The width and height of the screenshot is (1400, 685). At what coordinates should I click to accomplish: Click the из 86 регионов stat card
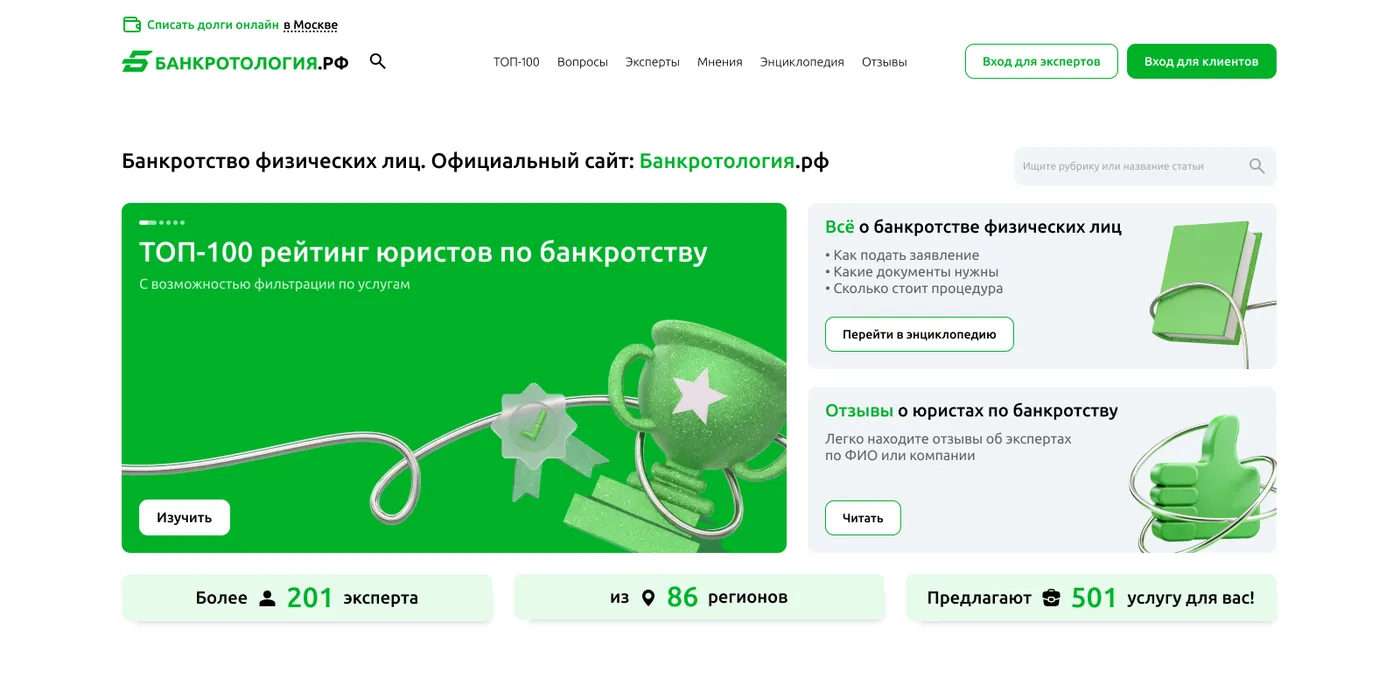click(699, 598)
